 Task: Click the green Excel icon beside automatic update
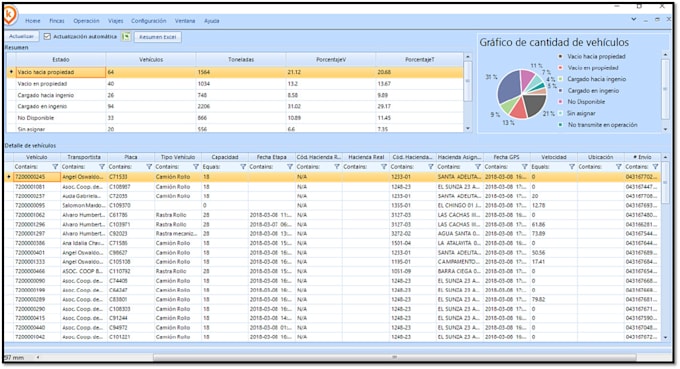(126, 37)
